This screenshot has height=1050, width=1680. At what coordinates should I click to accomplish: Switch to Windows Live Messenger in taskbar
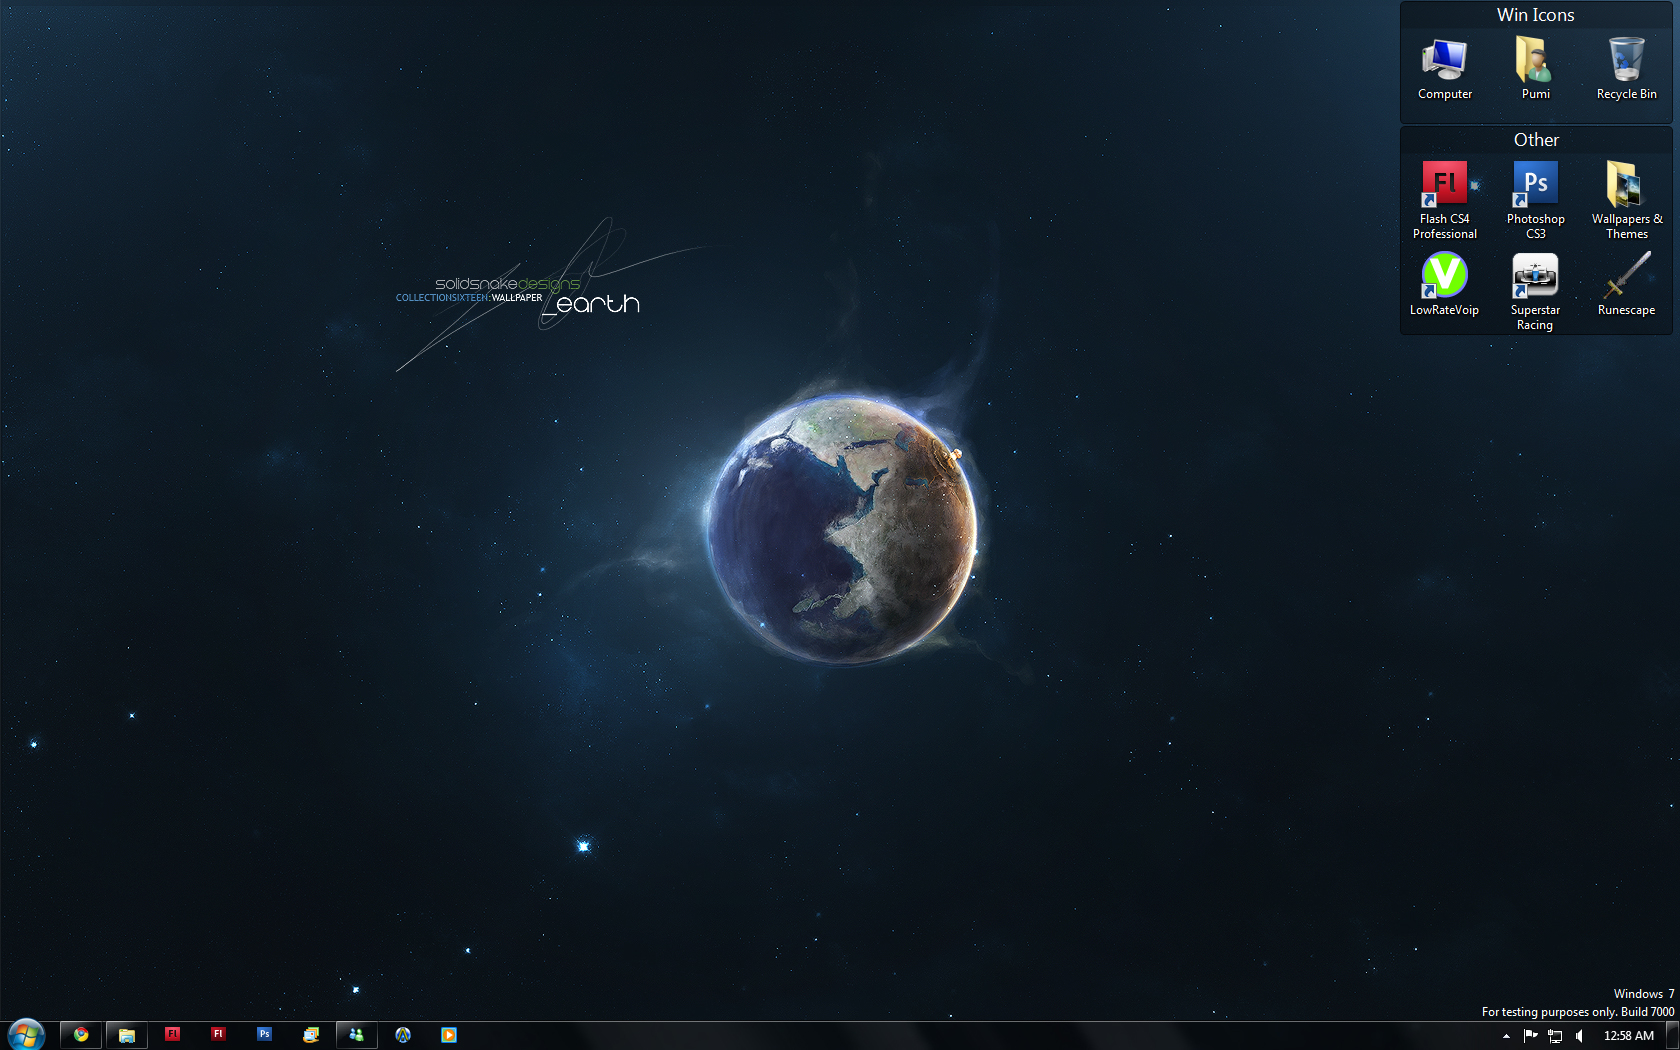click(x=356, y=1035)
